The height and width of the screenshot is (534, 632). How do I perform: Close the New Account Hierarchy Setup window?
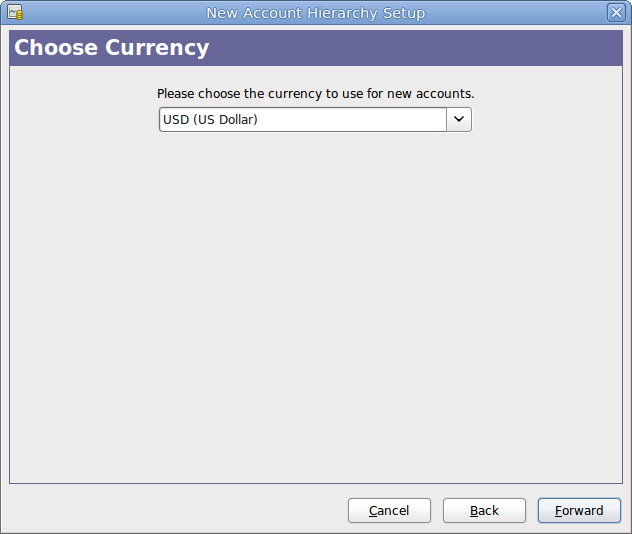click(616, 12)
